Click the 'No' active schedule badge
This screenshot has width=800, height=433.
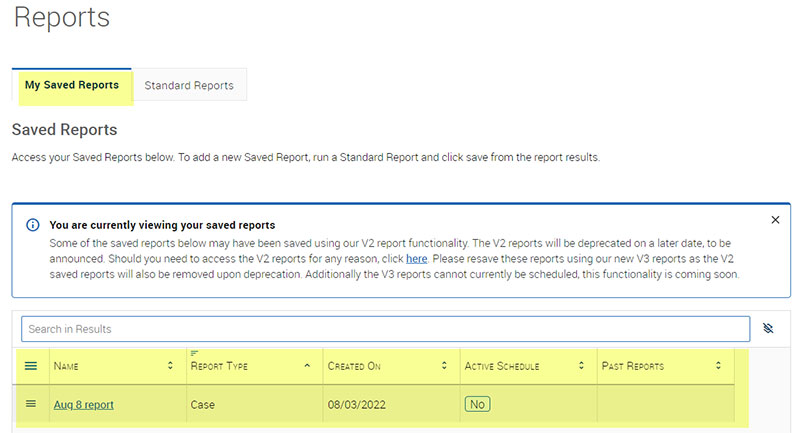[x=477, y=405]
